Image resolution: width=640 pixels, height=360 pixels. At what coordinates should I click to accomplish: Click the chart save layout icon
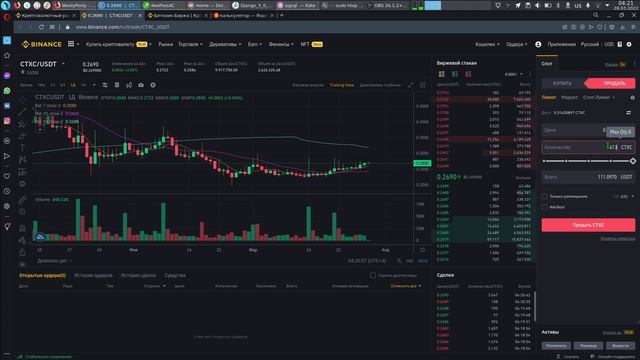pyautogui.click(x=117, y=85)
